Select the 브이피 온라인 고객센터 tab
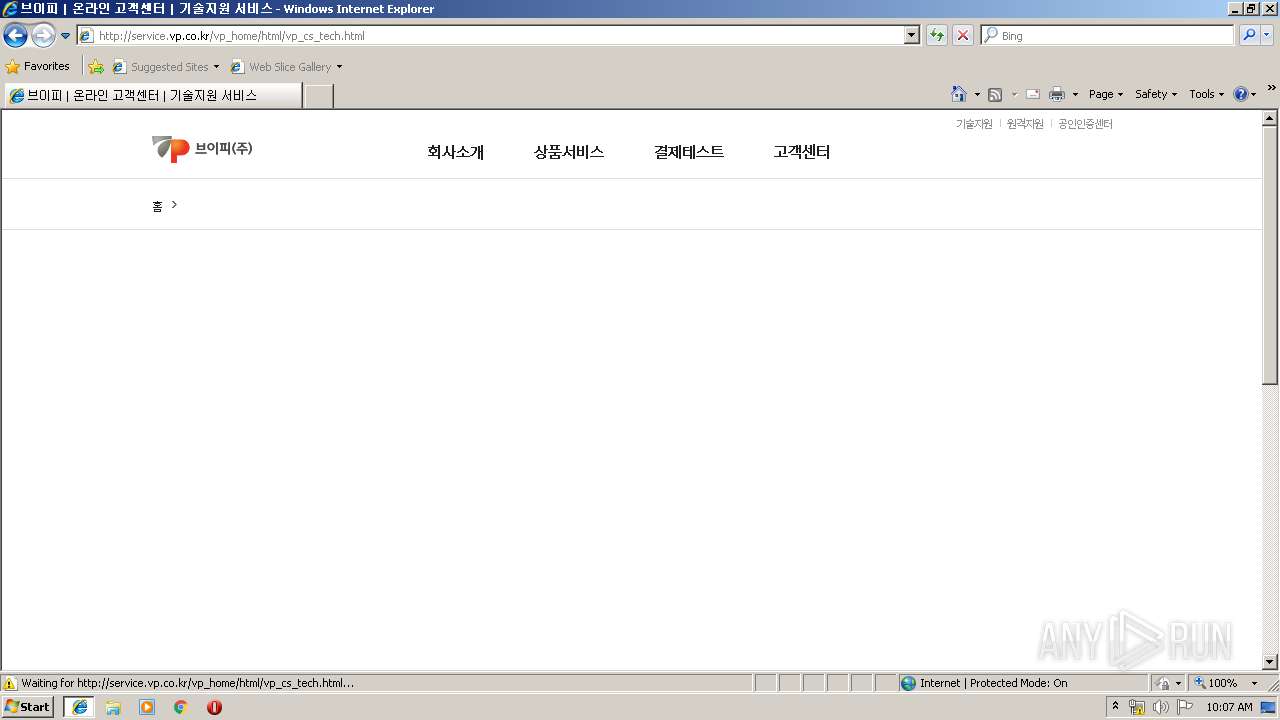 tap(152, 95)
